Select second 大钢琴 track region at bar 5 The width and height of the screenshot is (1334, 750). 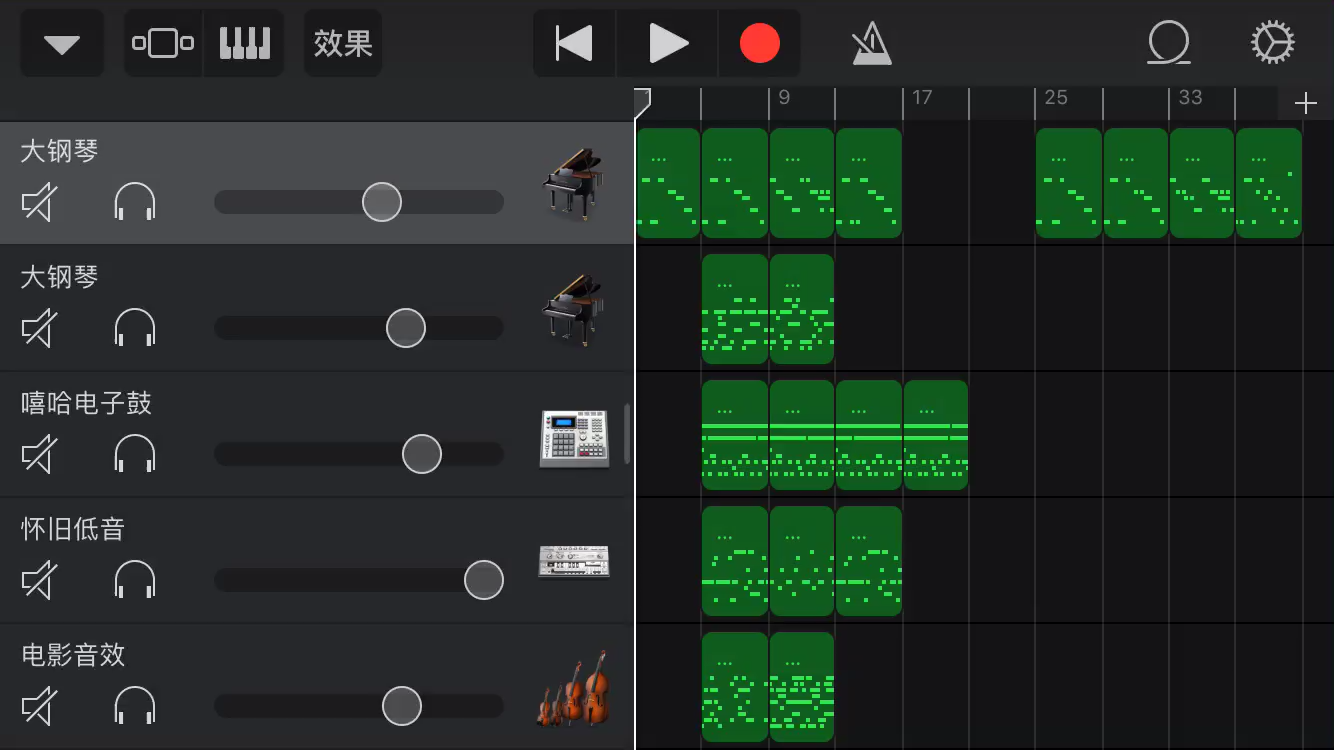point(735,309)
